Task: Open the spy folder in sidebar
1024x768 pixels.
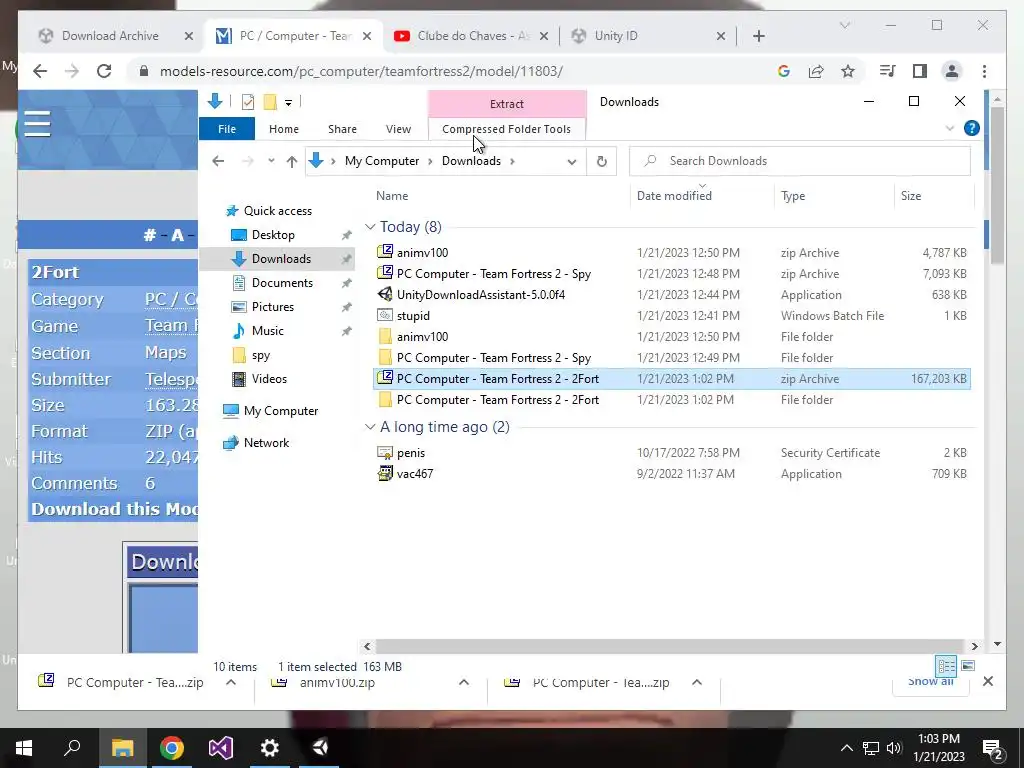Action: click(261, 355)
